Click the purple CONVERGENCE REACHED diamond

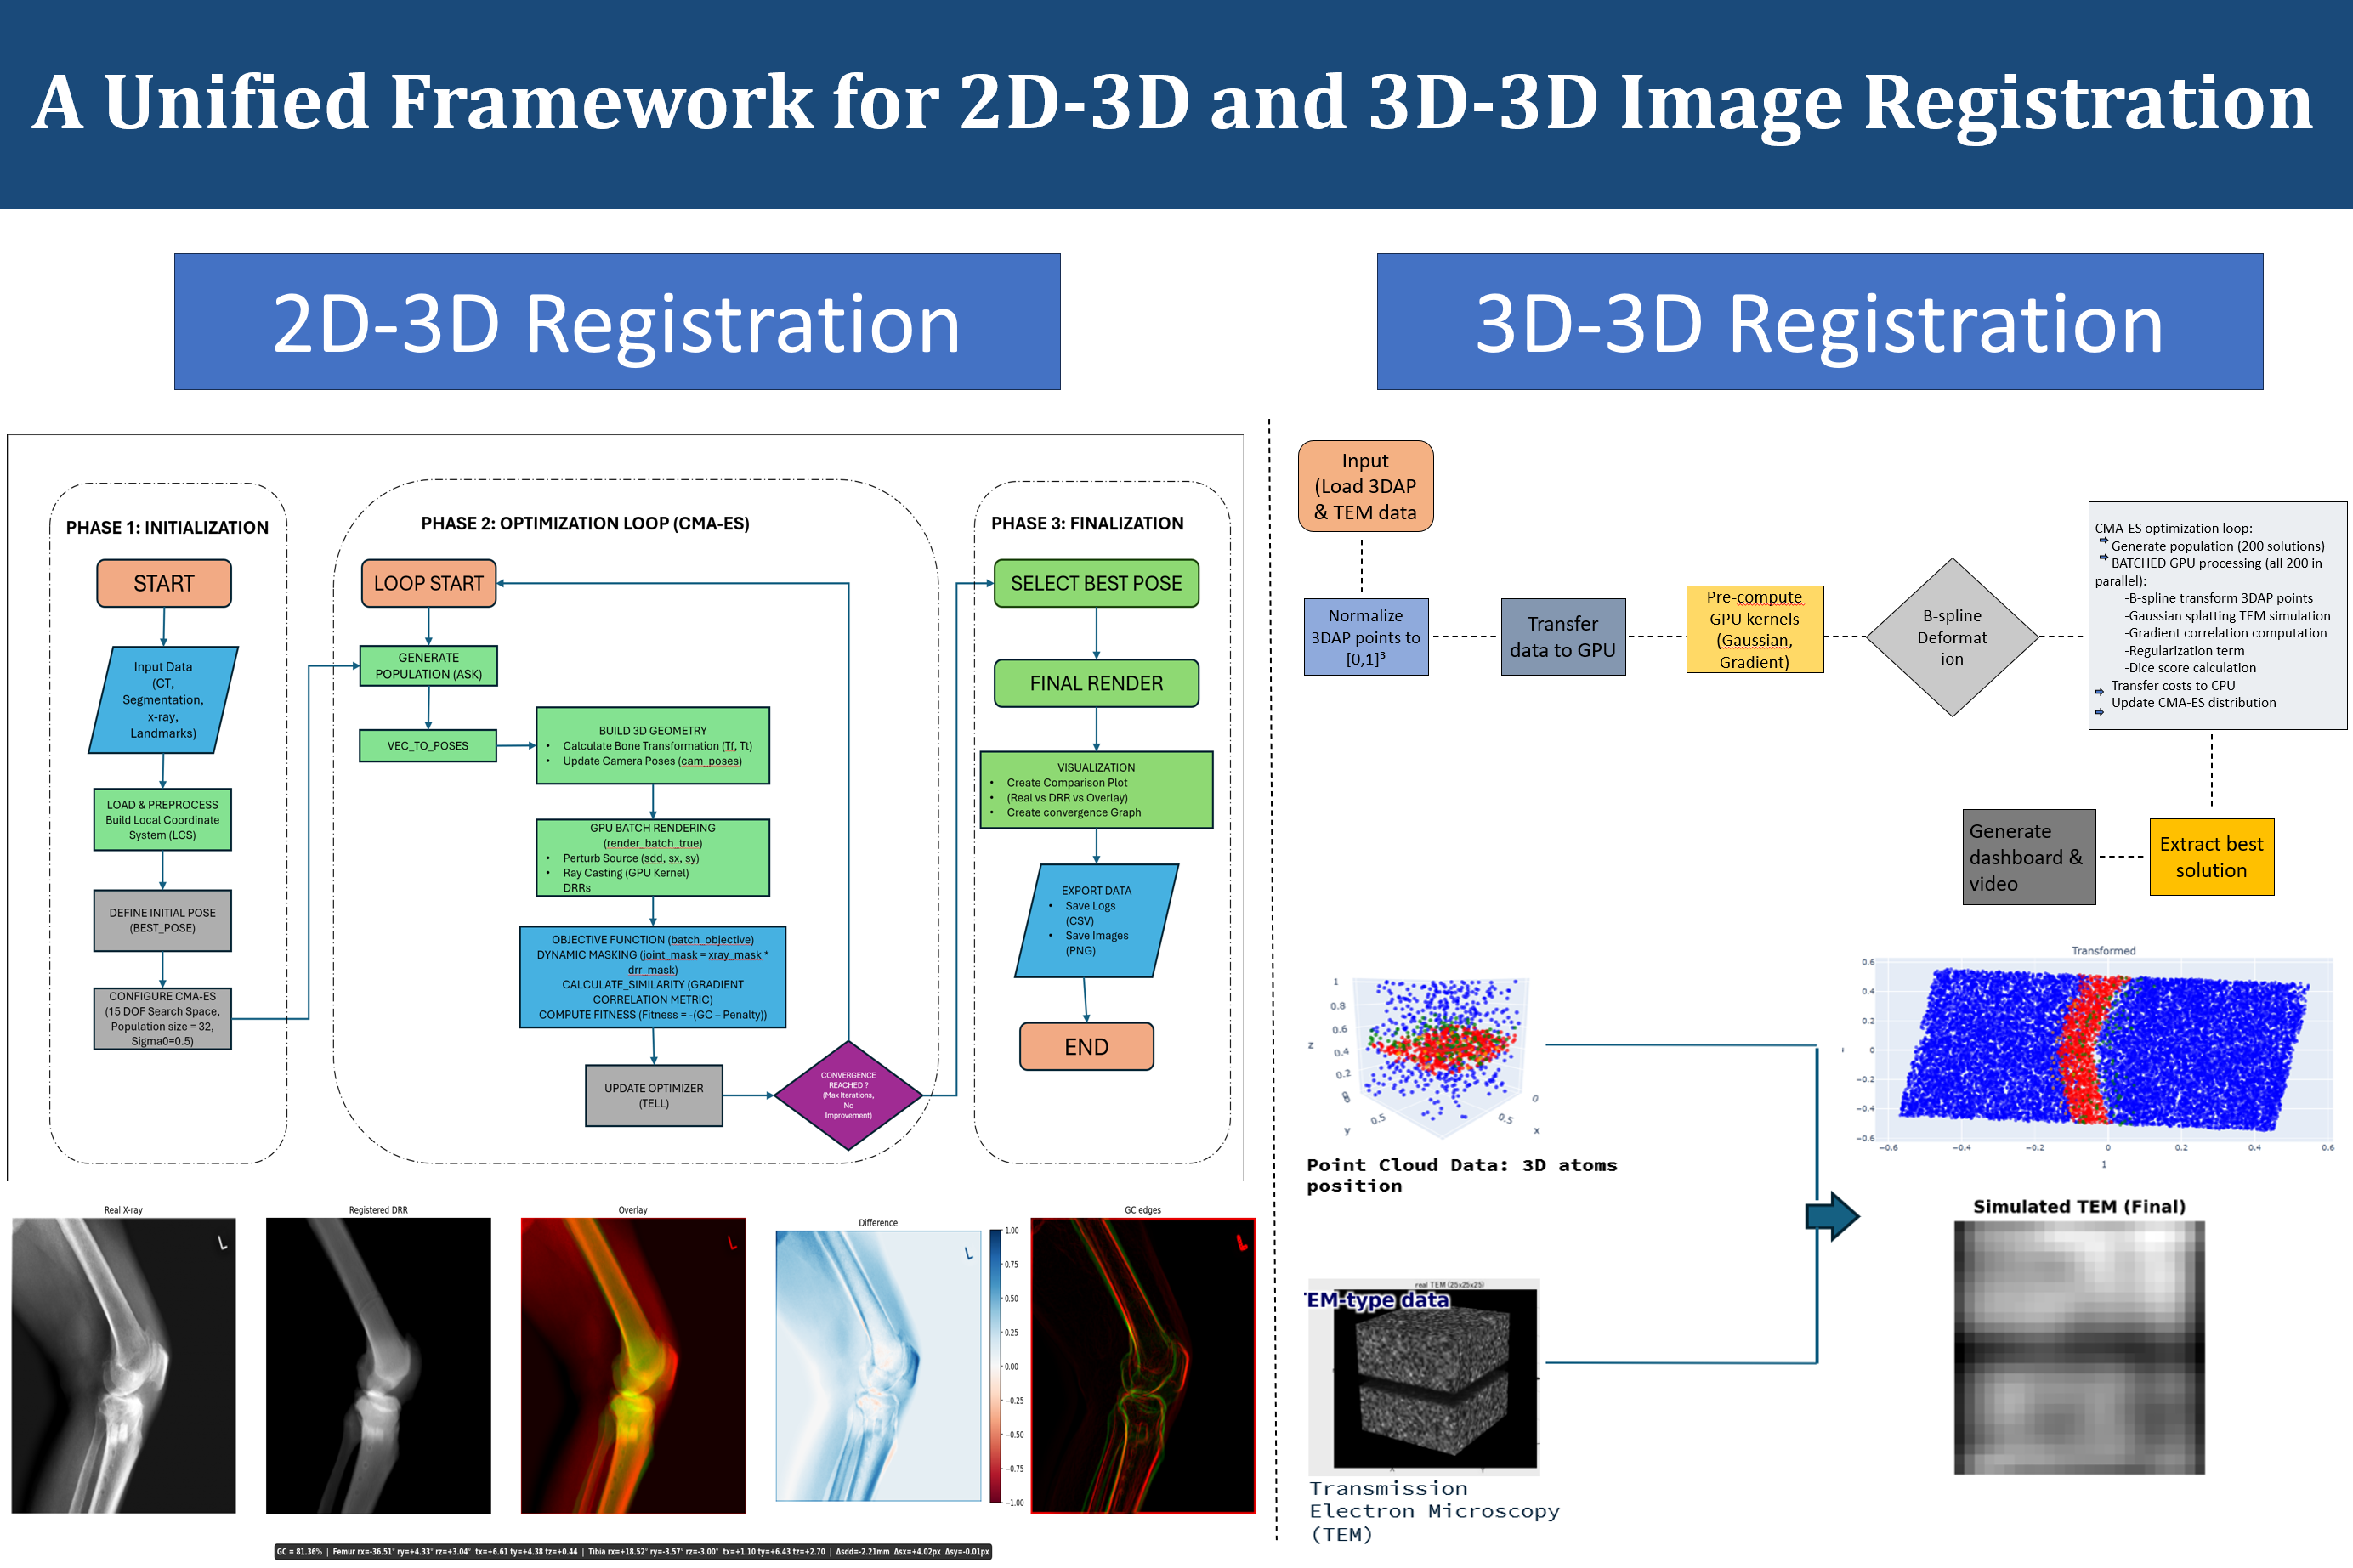(x=848, y=1095)
